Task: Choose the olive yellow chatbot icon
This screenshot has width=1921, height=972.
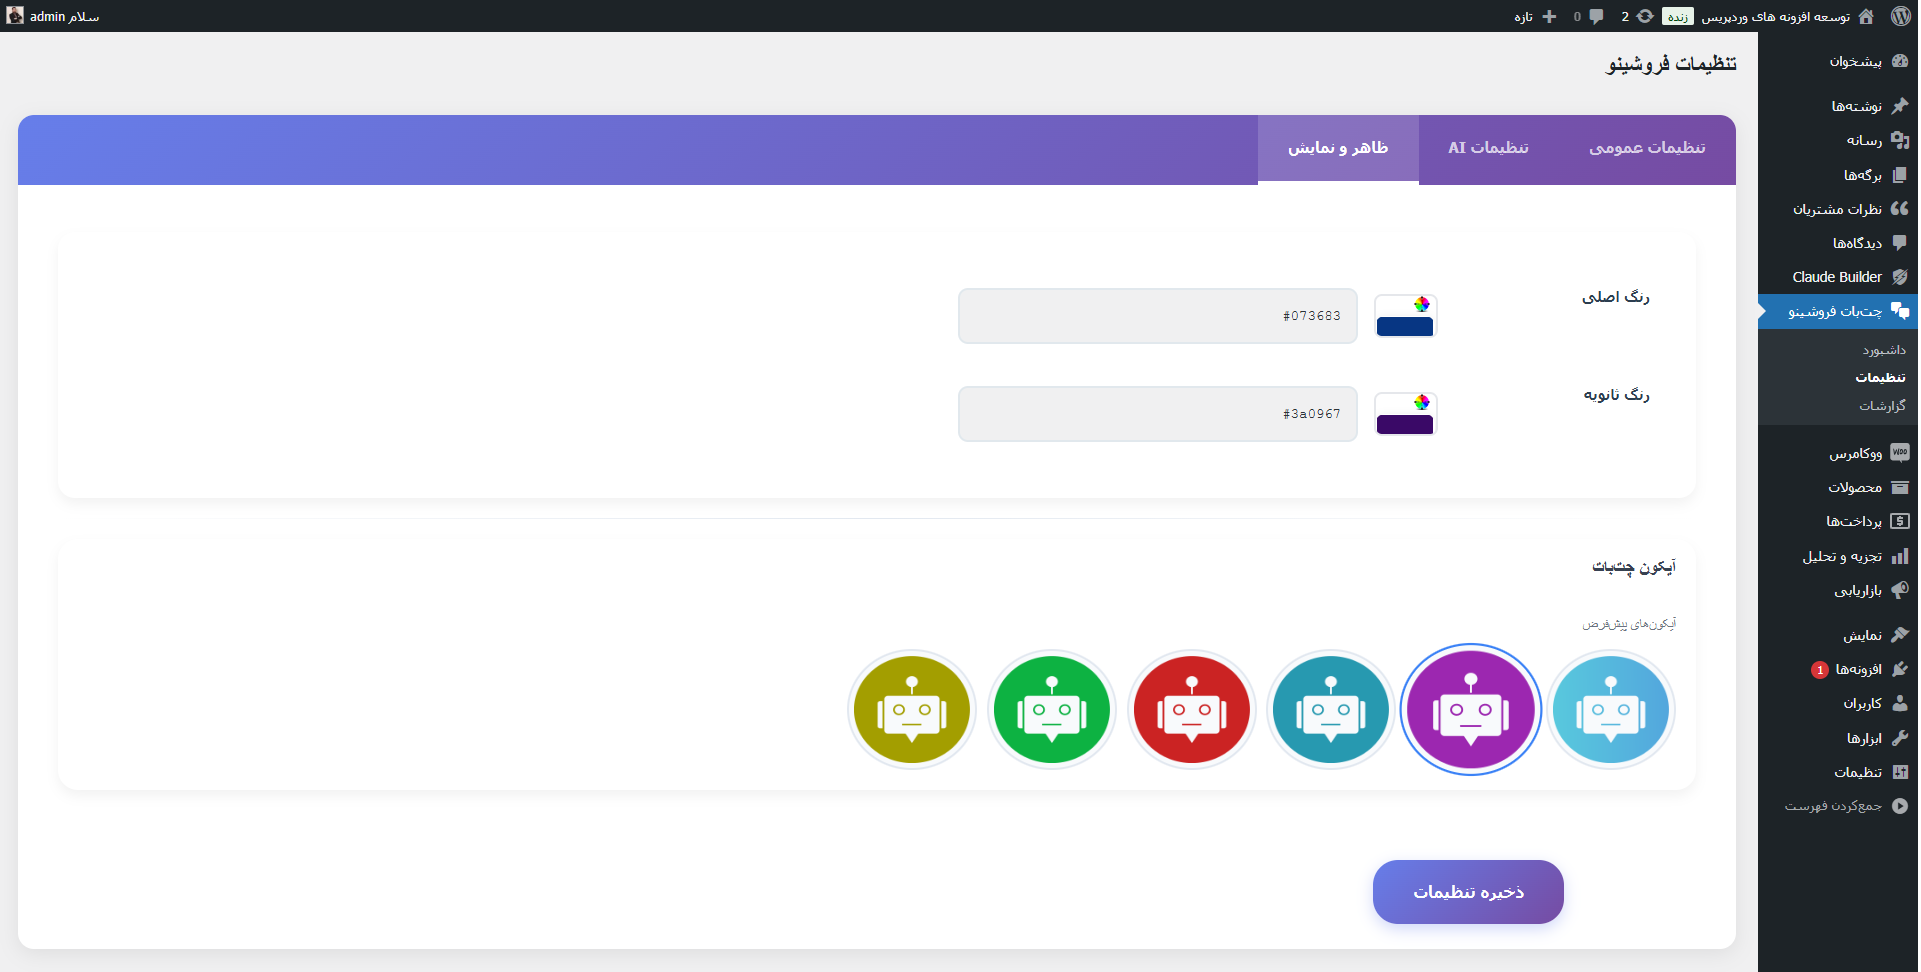Action: pyautogui.click(x=911, y=710)
